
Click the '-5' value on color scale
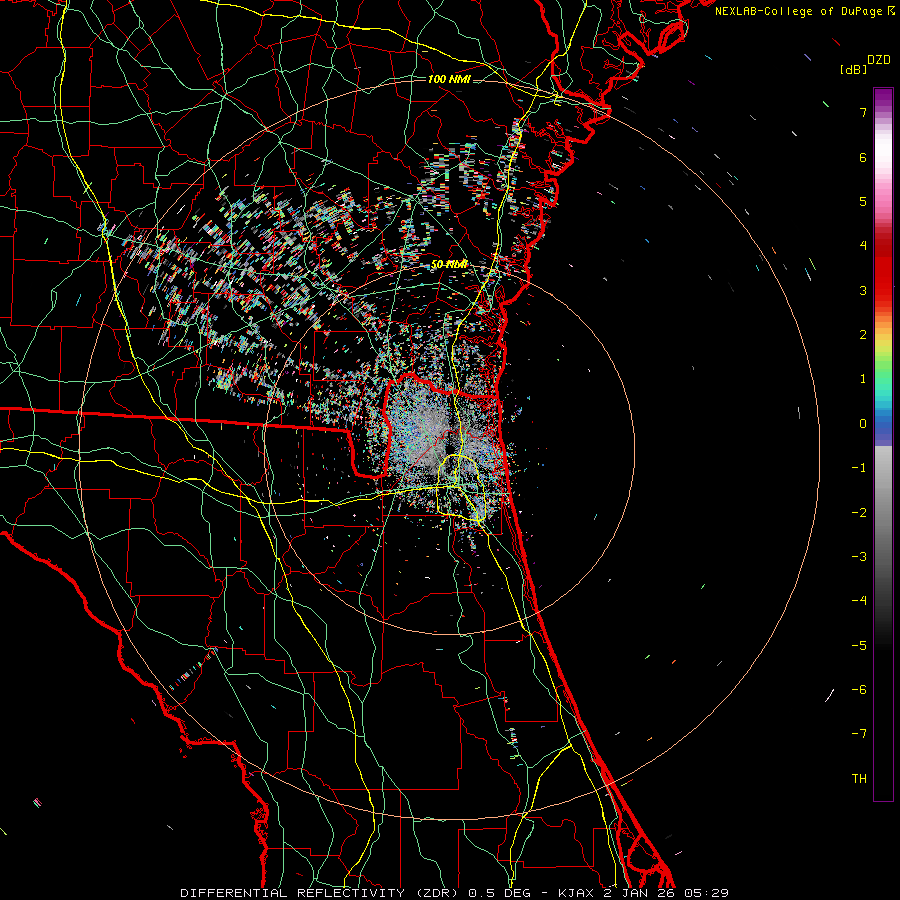coord(859,646)
